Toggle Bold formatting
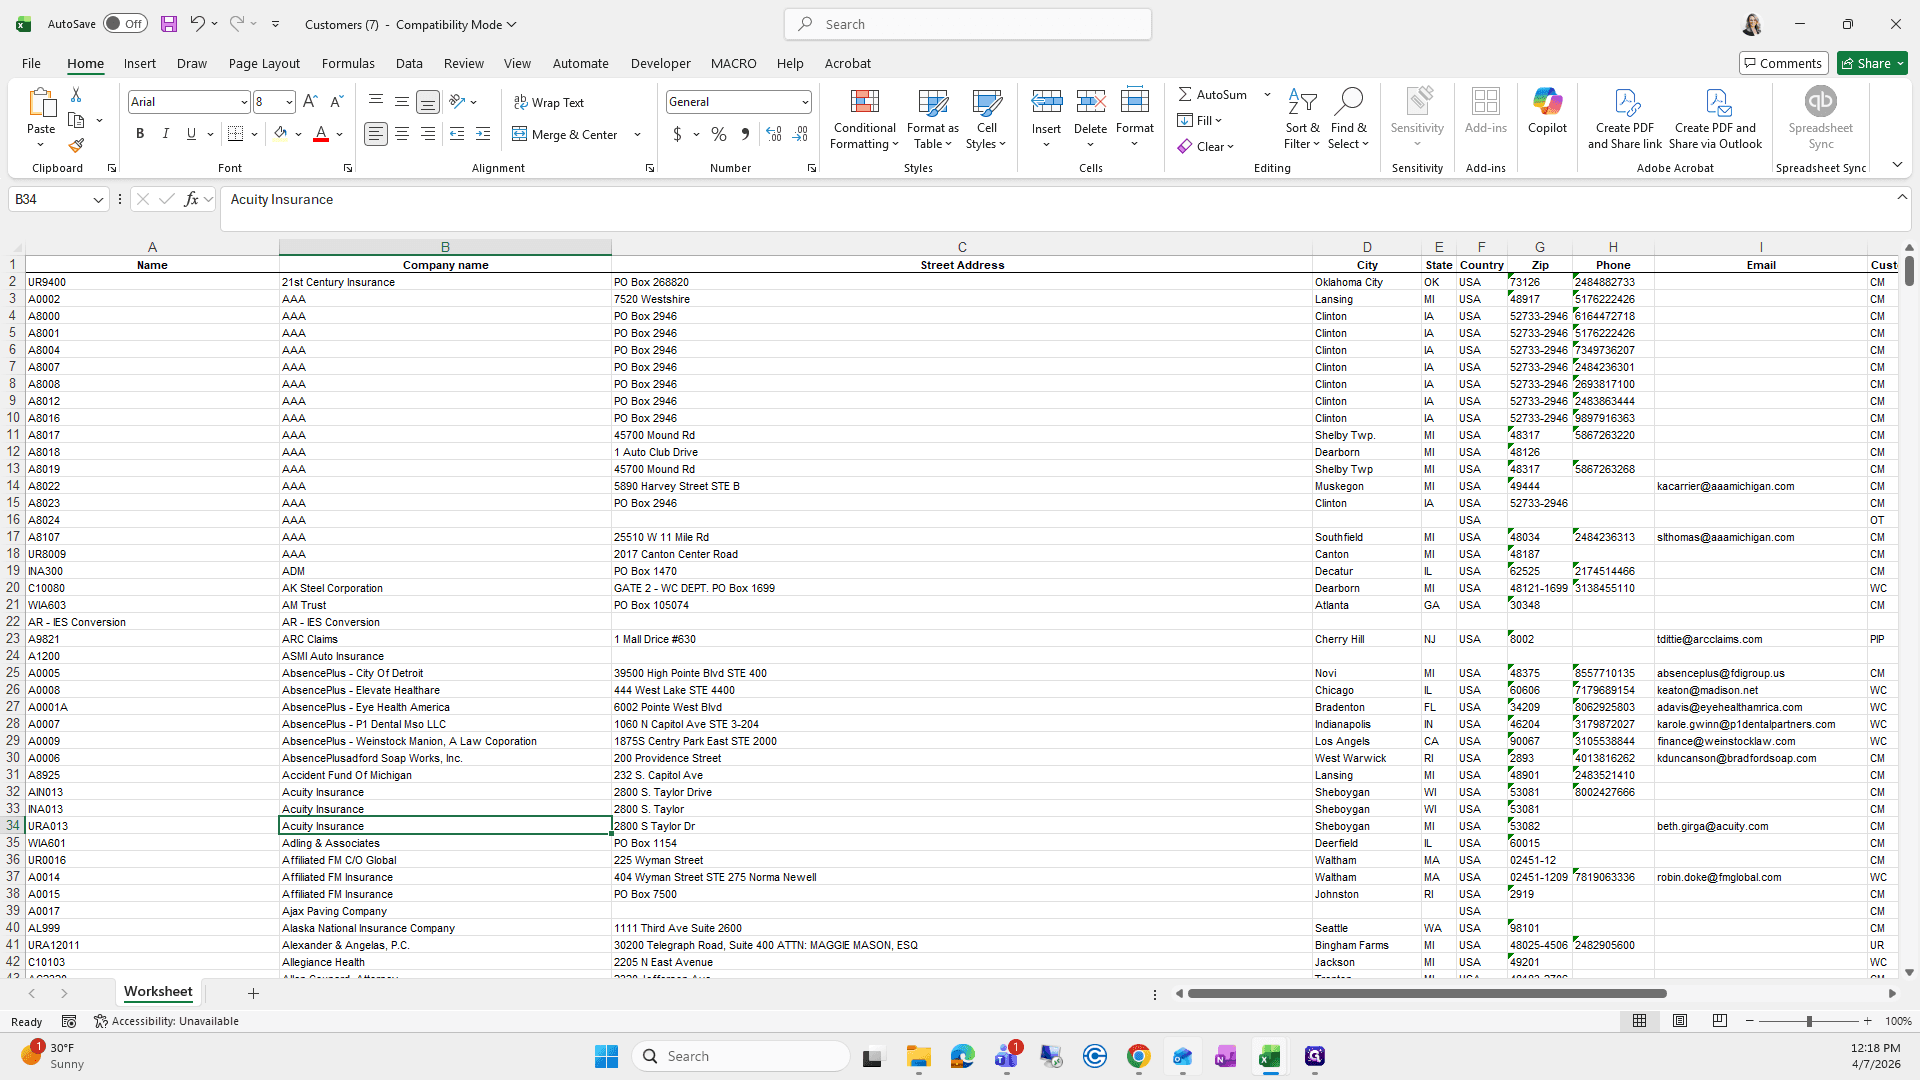This screenshot has width=1920, height=1080. click(140, 134)
